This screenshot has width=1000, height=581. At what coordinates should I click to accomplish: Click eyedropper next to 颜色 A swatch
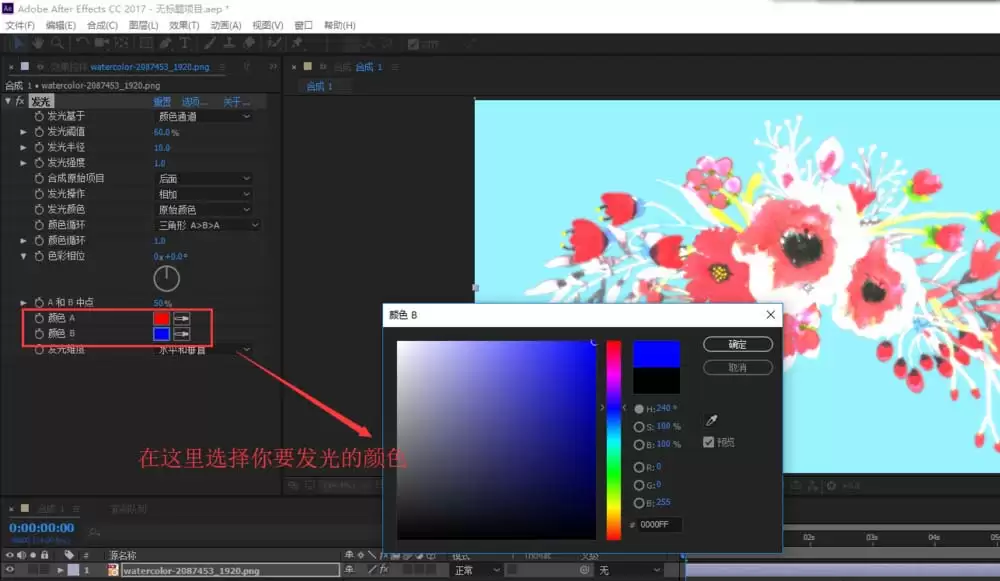click(x=182, y=318)
